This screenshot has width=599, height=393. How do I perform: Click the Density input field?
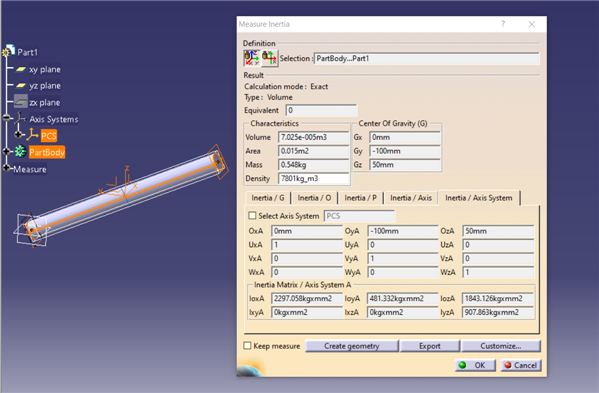[314, 178]
